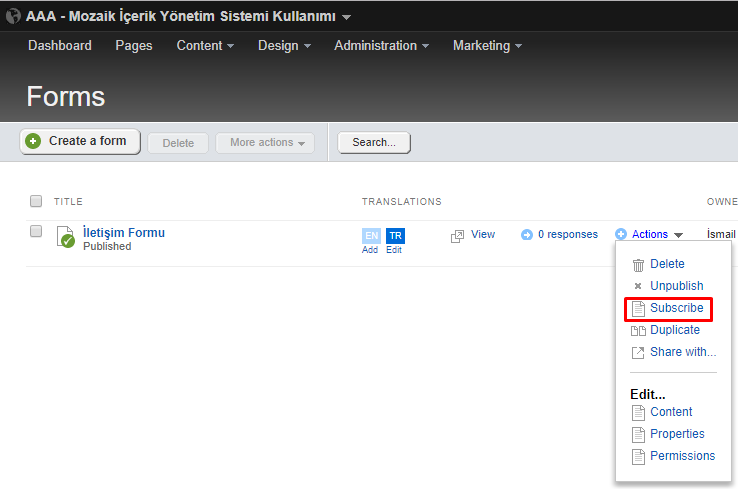Viewport: 738px width, 489px height.
Task: Expand the Marketing menu
Action: 487,46
